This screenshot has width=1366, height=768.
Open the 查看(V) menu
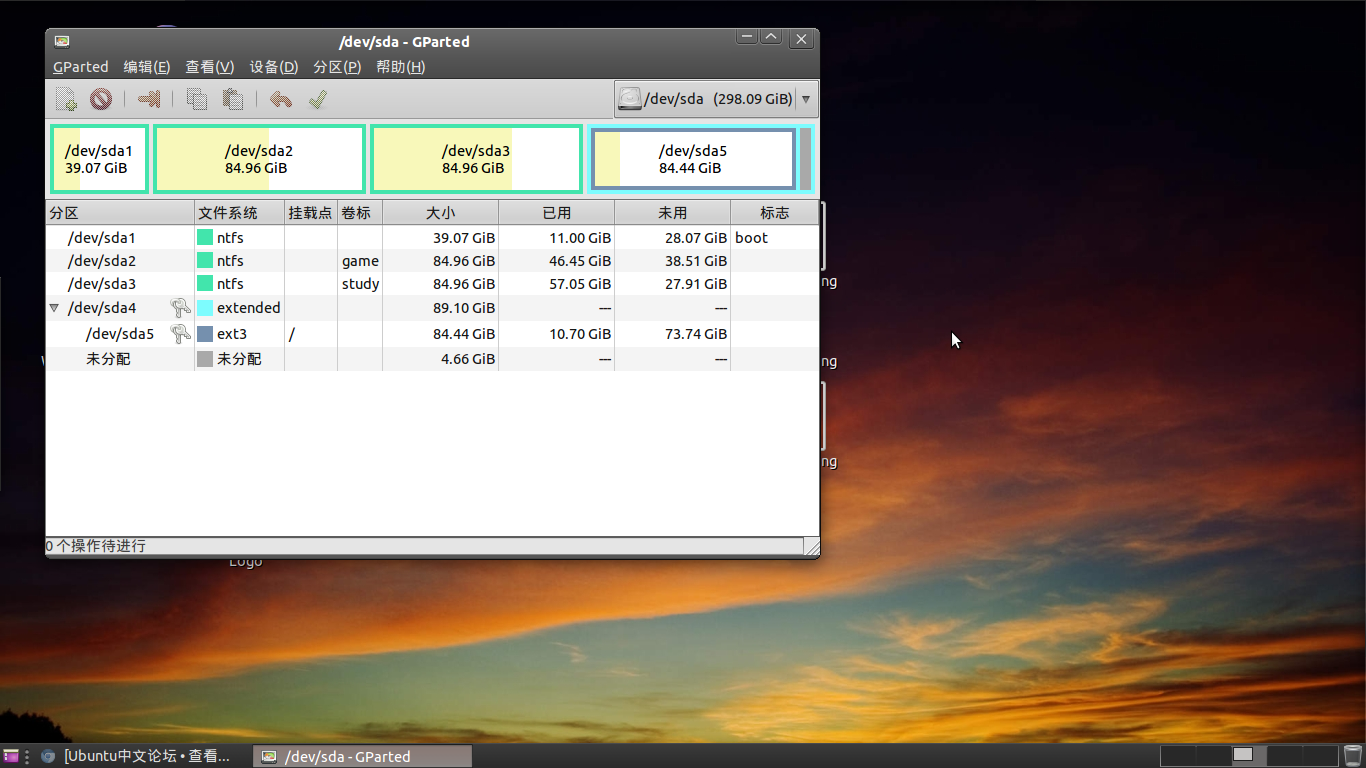(x=210, y=67)
